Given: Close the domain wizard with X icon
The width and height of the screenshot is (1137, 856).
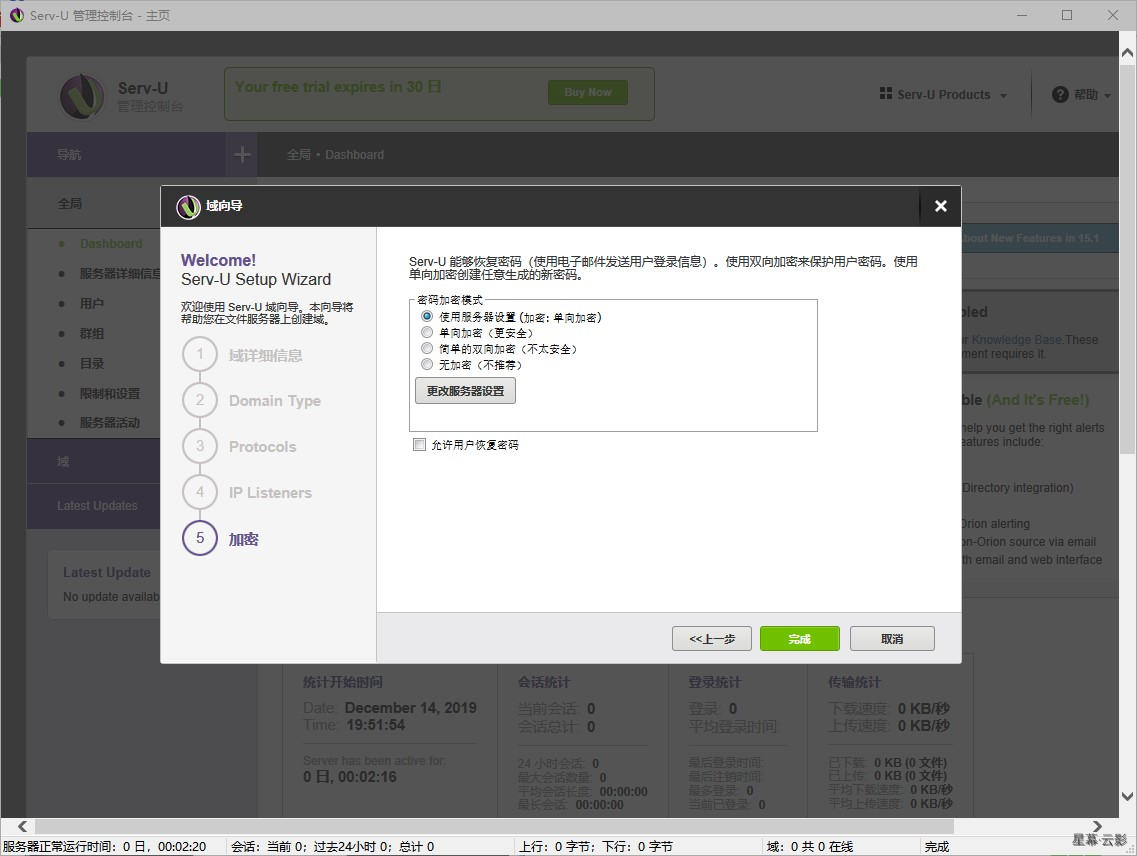Looking at the screenshot, I should (940, 206).
